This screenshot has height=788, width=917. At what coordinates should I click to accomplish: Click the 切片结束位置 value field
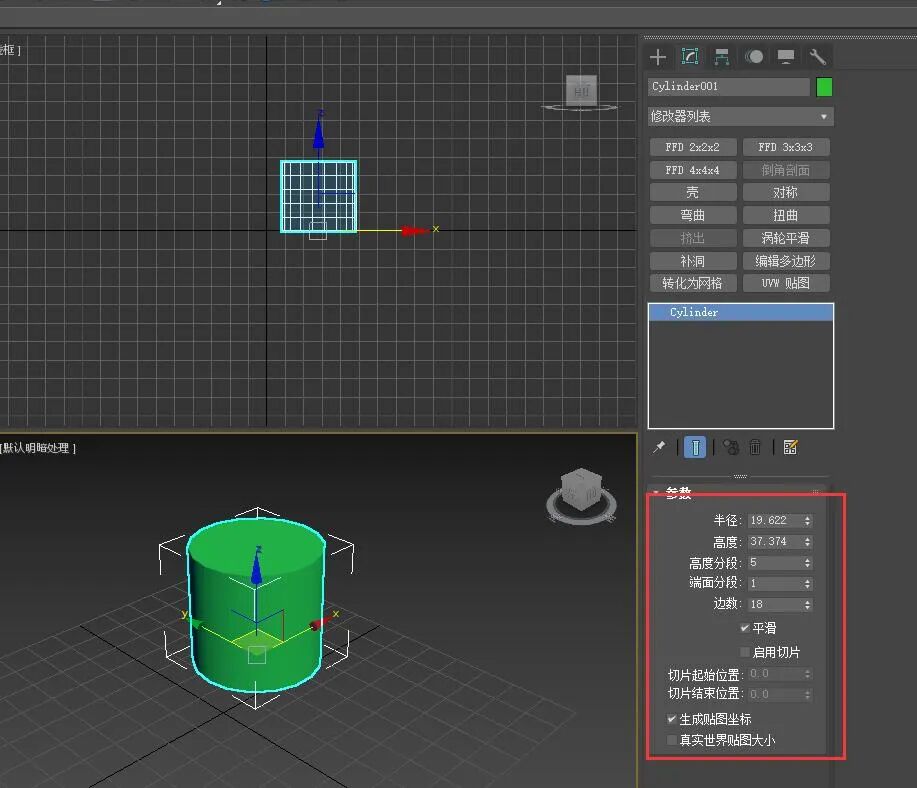point(775,694)
